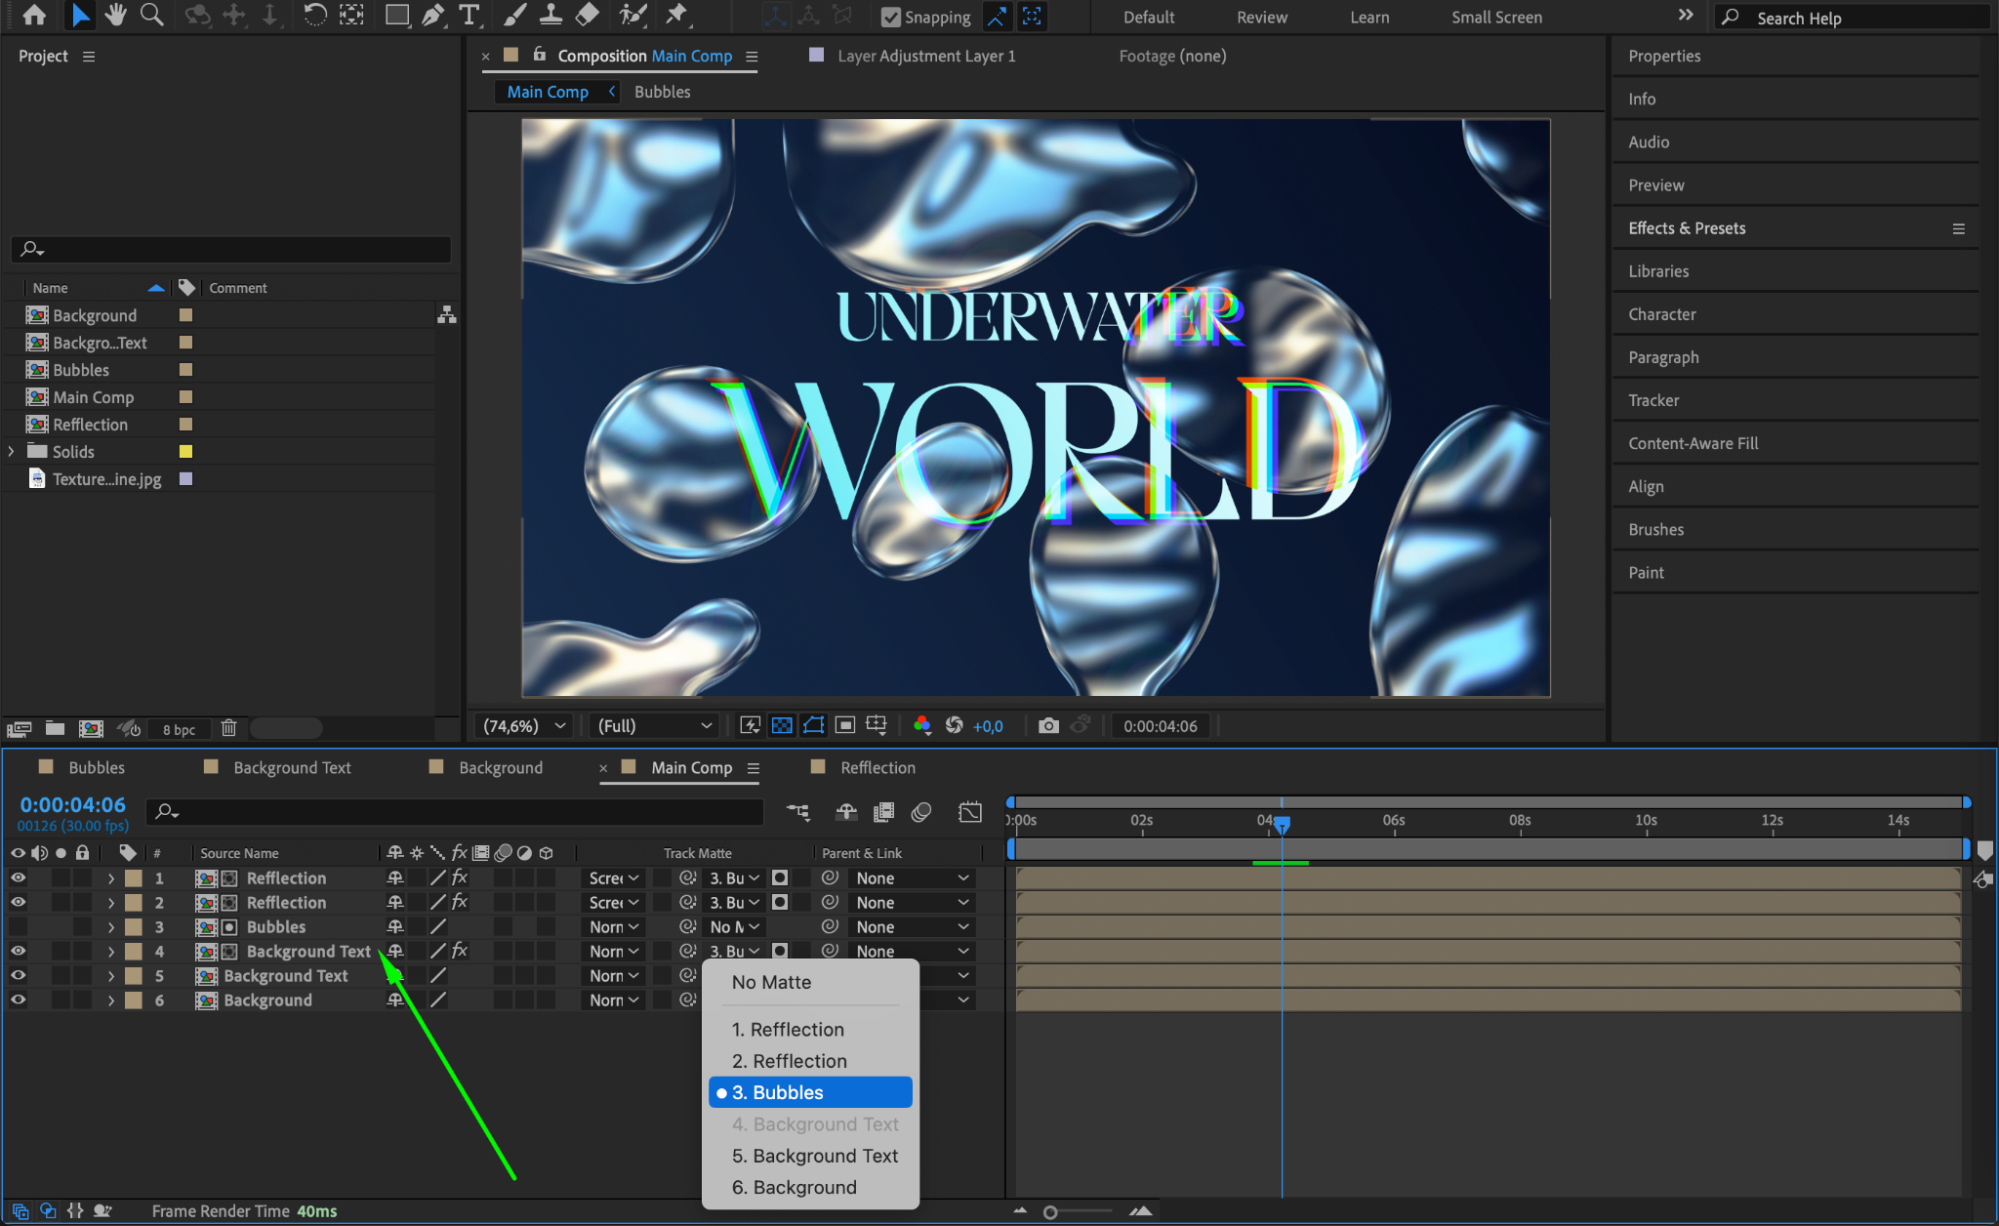Screen dimensions: 1999x1226
Task: Click the Home icon
Action: [34, 15]
